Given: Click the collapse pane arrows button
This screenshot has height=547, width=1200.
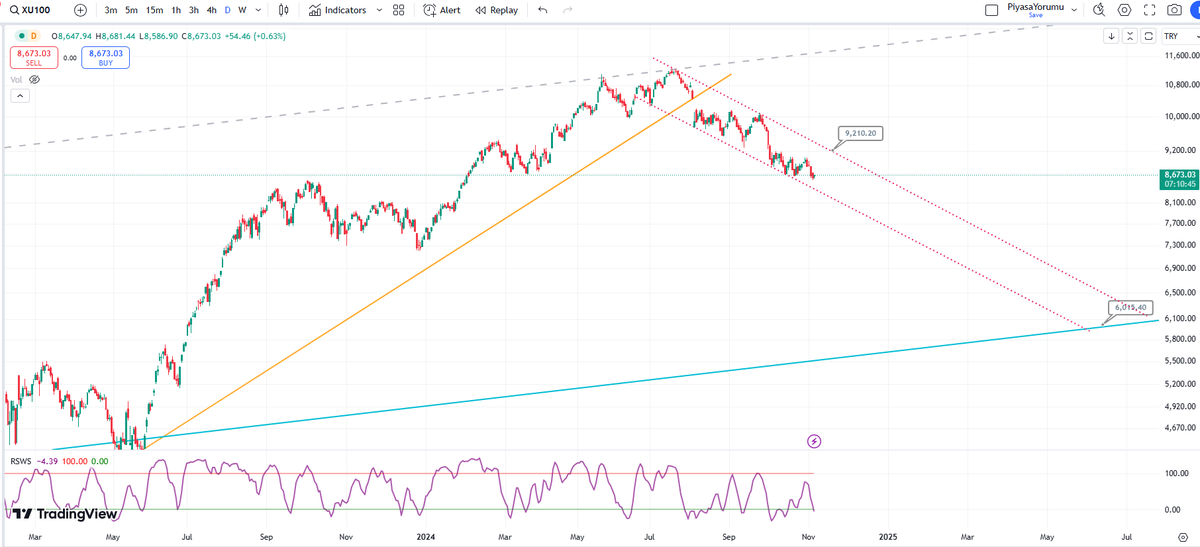Looking at the screenshot, I should pyautogui.click(x=1131, y=37).
